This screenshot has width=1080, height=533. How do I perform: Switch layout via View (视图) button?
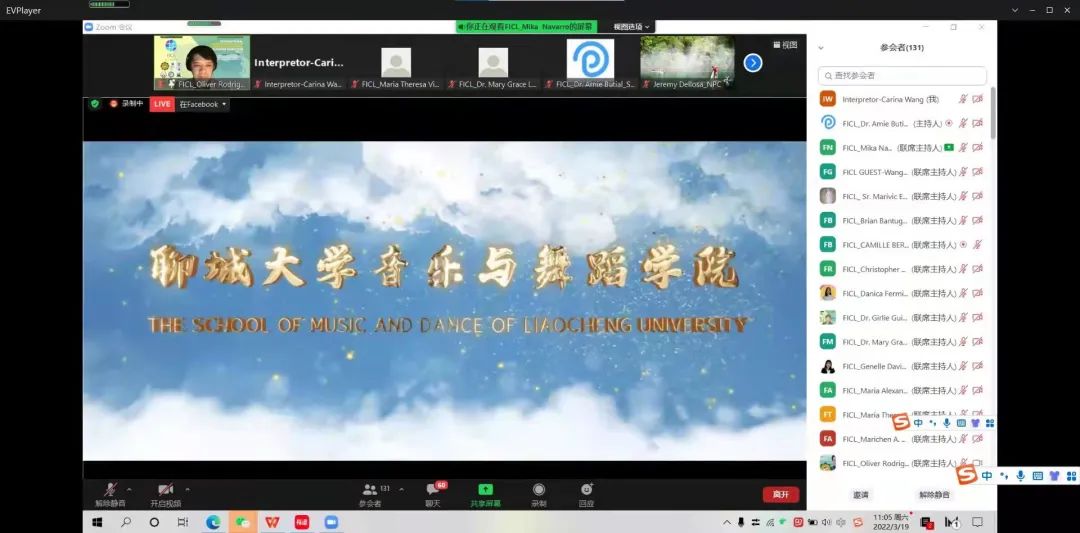coord(785,45)
